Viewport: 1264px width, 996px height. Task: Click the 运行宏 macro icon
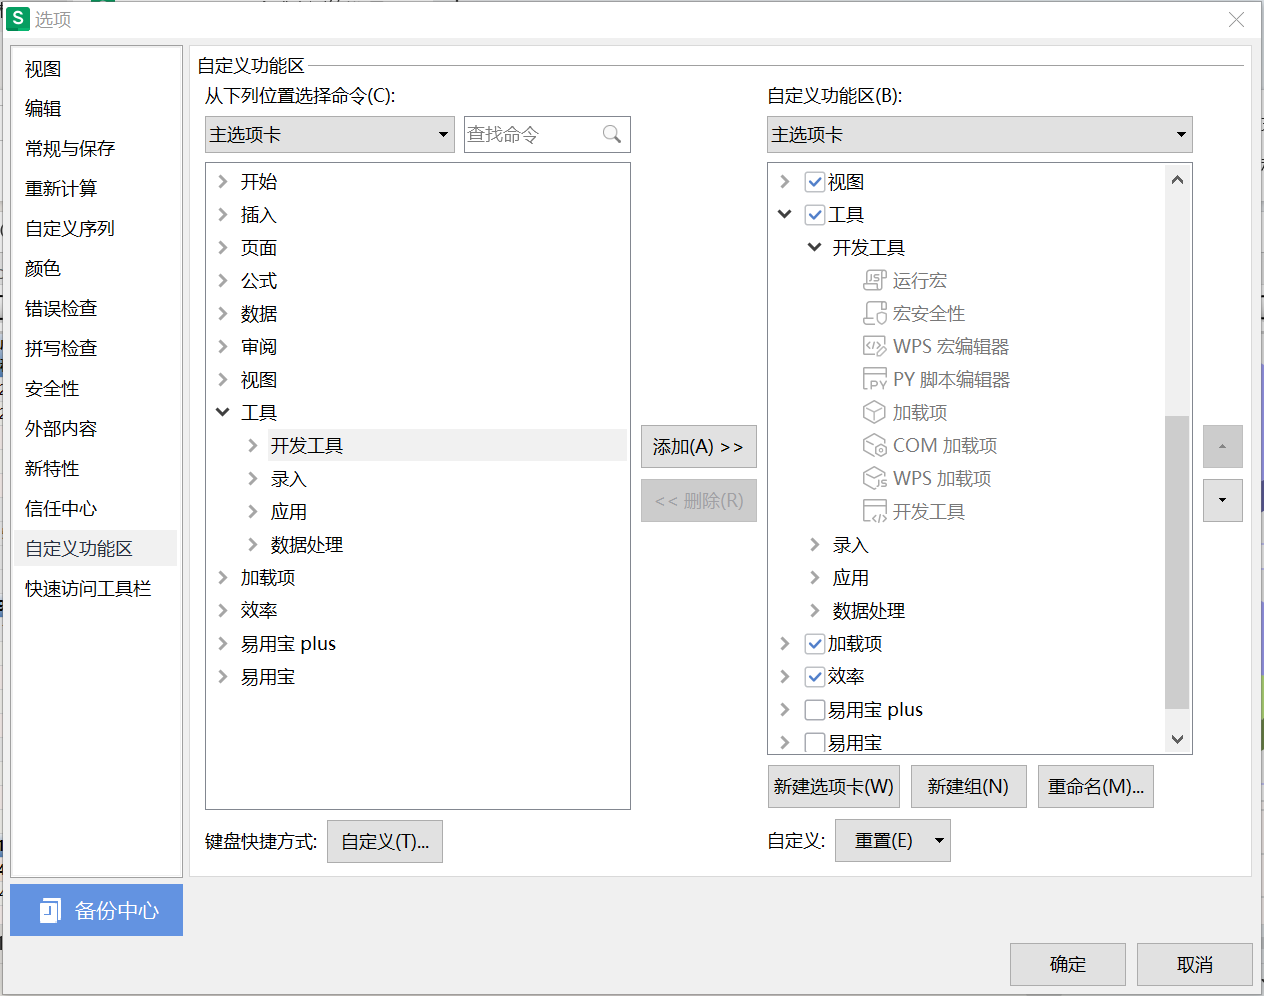coord(873,280)
